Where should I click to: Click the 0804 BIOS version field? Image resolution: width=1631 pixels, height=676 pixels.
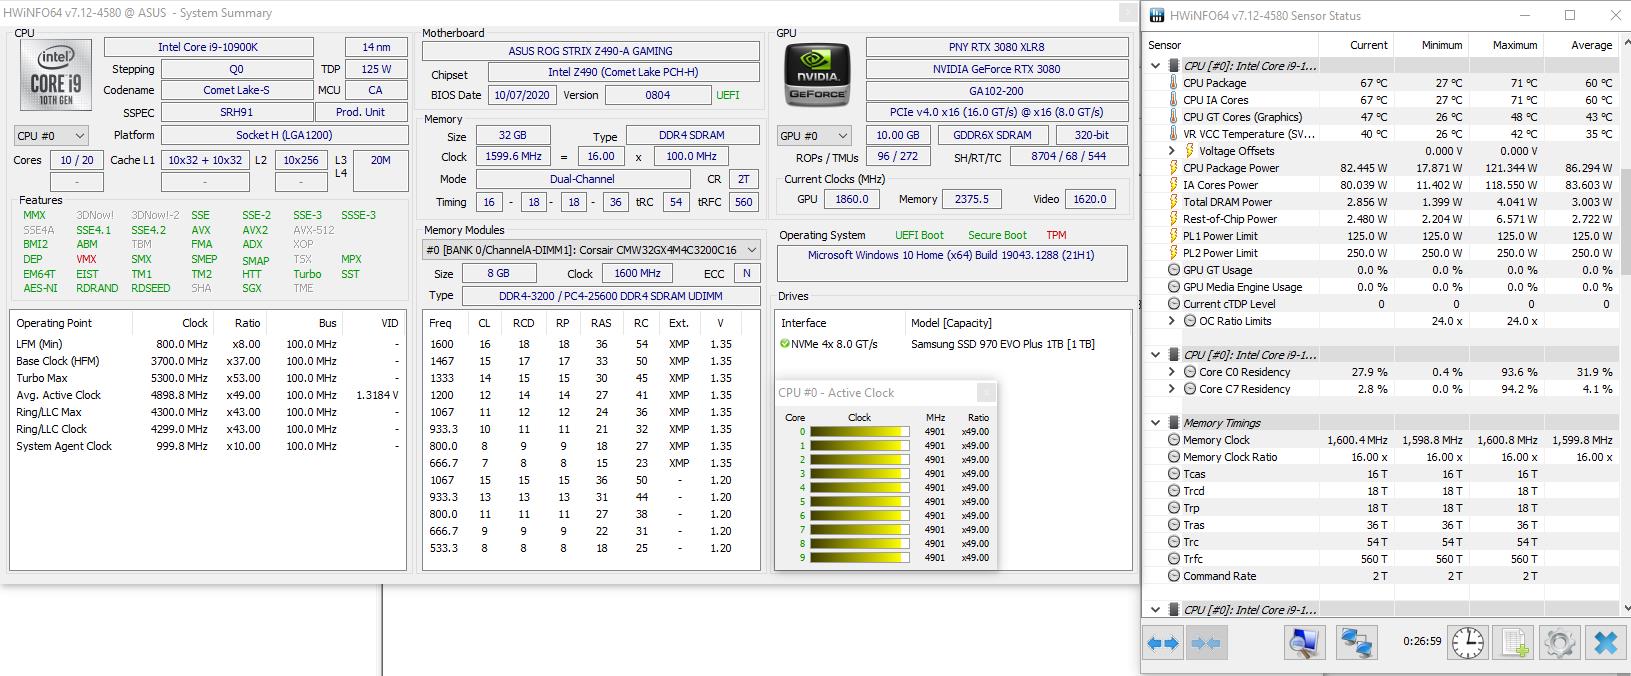point(657,96)
